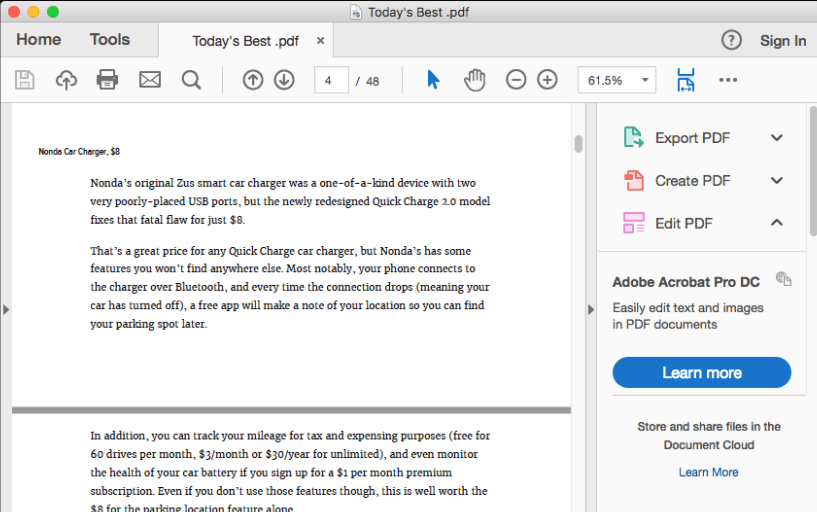Click the blue Learn more button
The image size is (817, 512).
701,373
